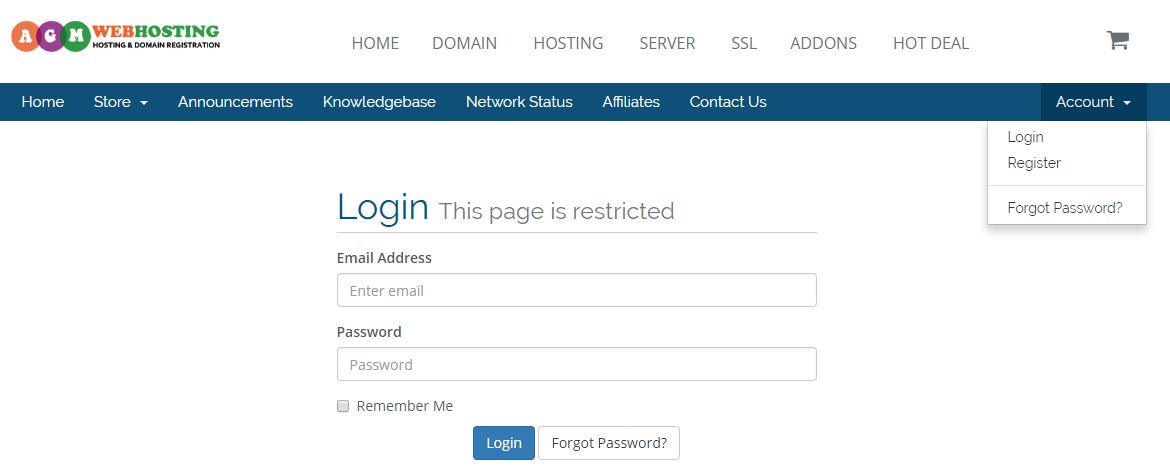Go to Network Status page
The height and width of the screenshot is (472, 1170).
[x=519, y=102]
